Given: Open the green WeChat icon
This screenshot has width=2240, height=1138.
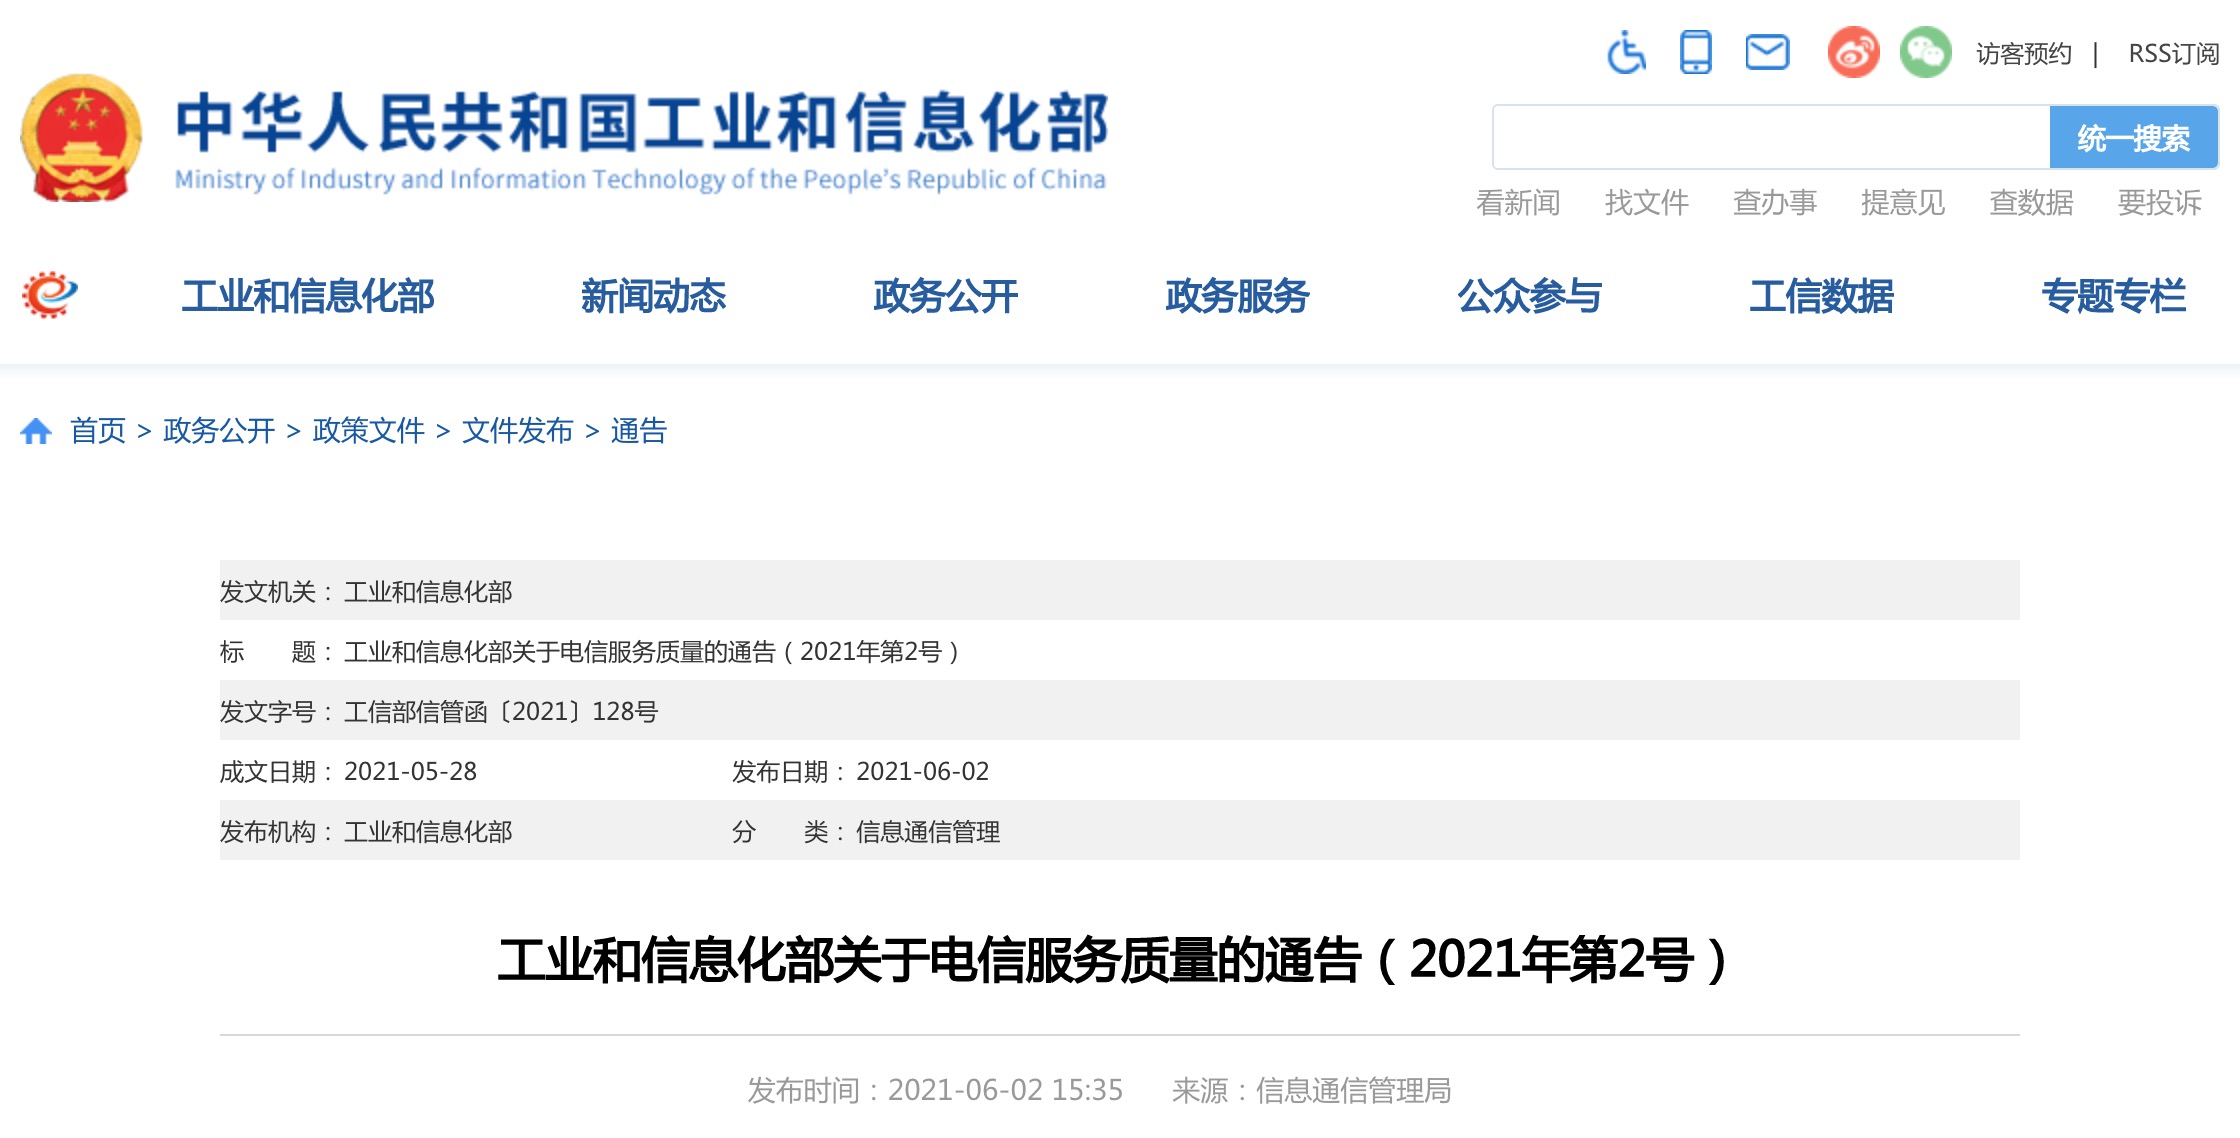Looking at the screenshot, I should pyautogui.click(x=1925, y=52).
